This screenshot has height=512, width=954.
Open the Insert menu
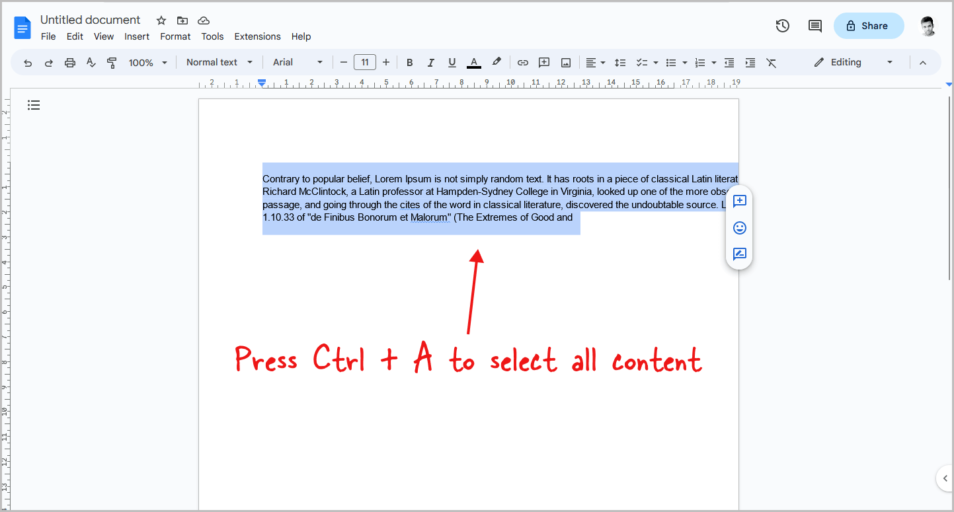tap(137, 36)
